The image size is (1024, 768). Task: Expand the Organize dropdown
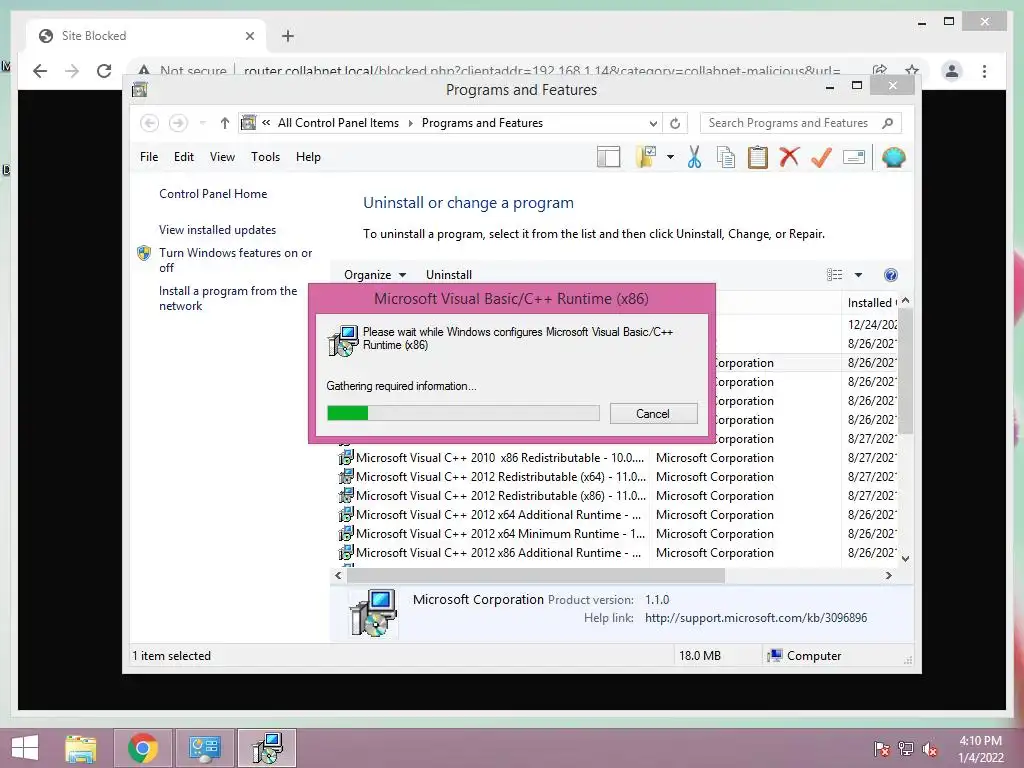tap(375, 275)
